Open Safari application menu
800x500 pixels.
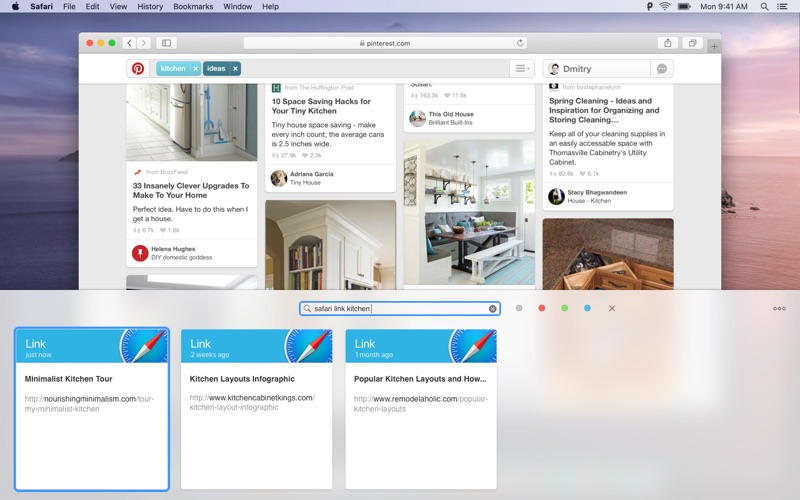[41, 7]
